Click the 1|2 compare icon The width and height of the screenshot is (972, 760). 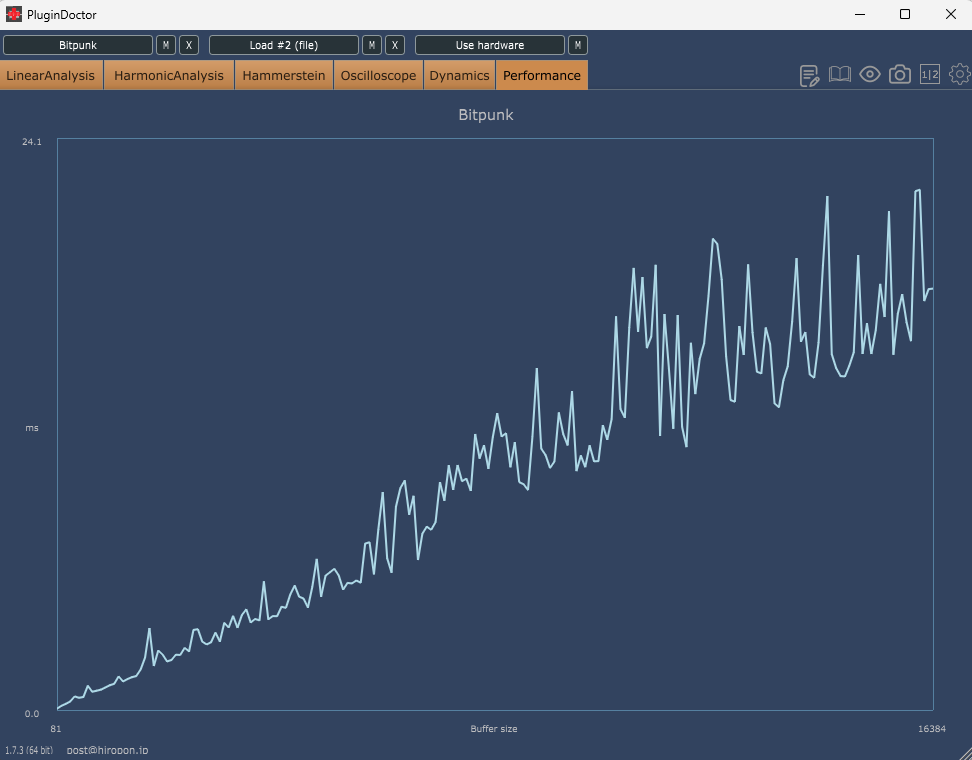[930, 75]
